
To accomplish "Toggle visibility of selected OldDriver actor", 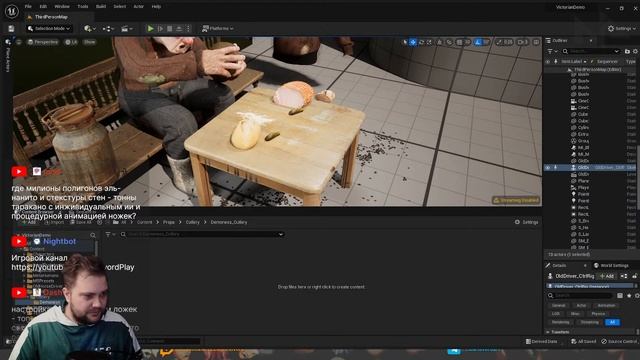I will coord(548,167).
